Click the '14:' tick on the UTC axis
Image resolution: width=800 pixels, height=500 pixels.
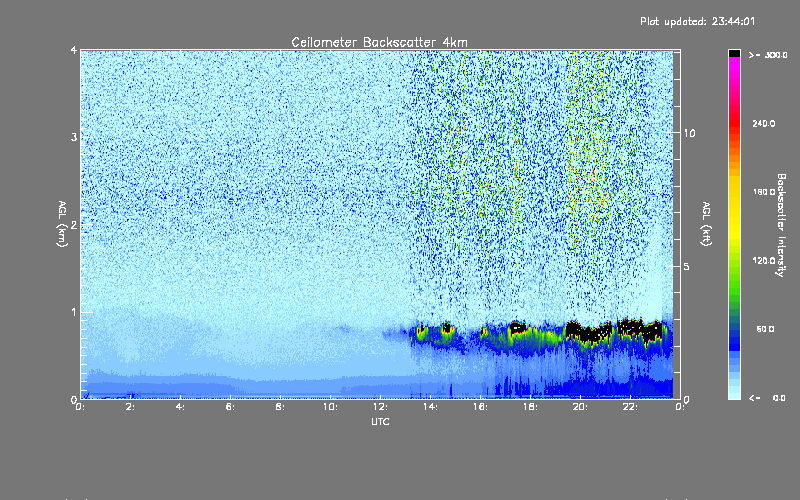(430, 407)
